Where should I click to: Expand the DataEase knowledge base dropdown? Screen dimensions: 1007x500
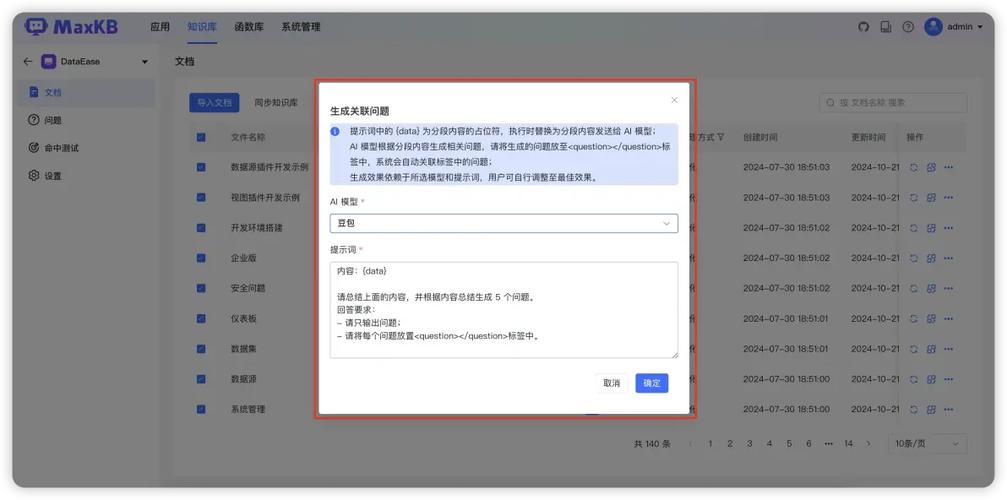144,62
